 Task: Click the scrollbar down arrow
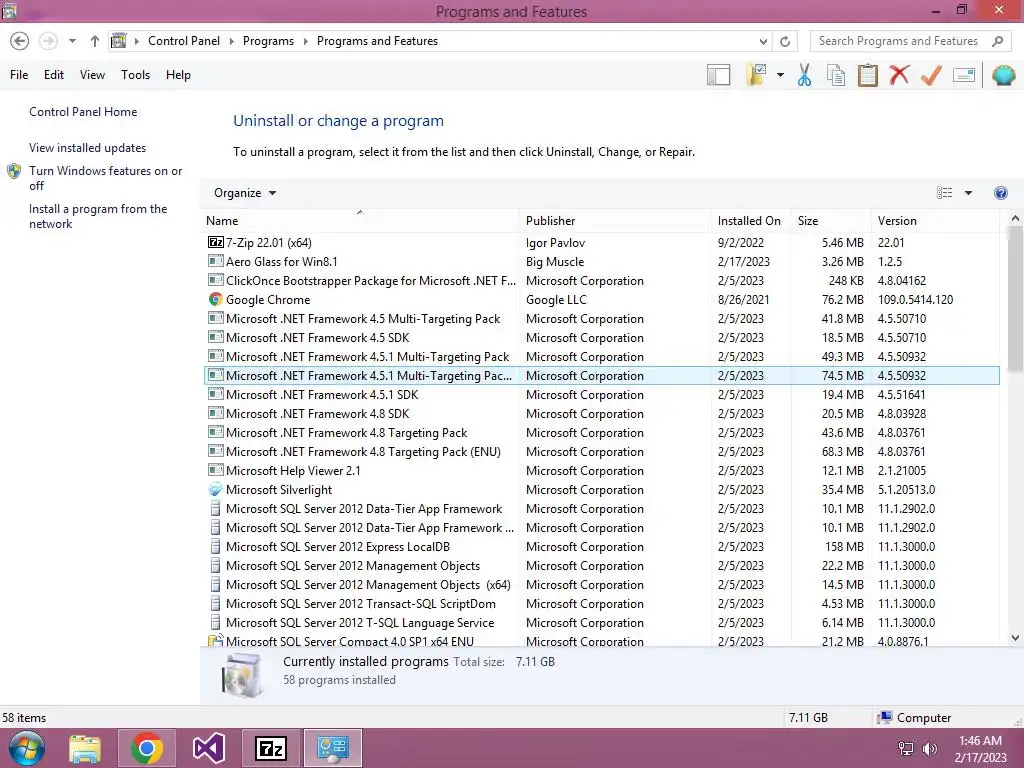tap(1015, 638)
